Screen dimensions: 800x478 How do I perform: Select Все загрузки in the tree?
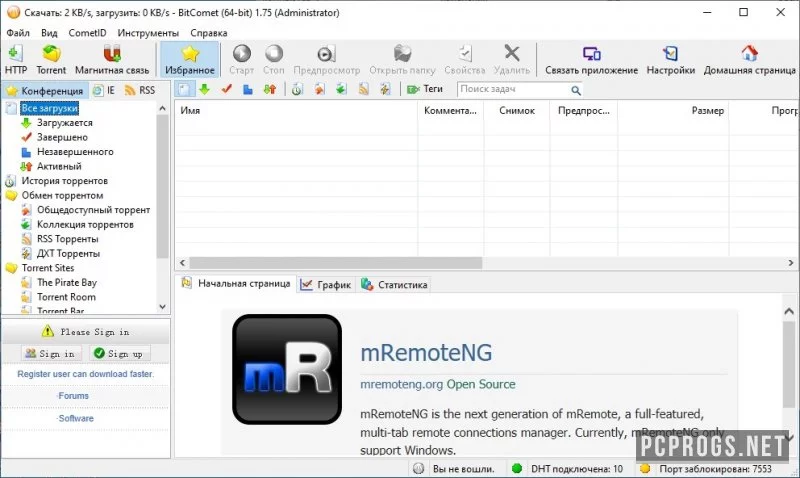49,108
